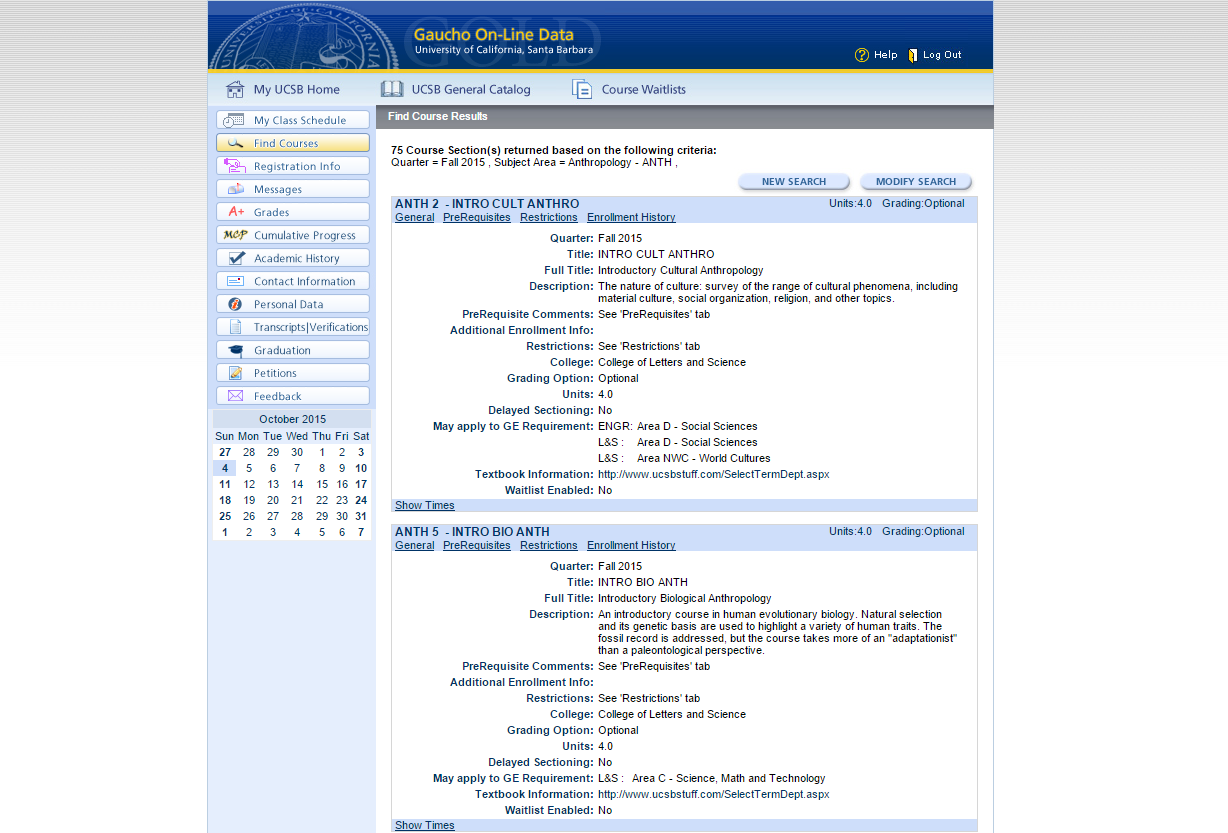Click the My UCSB Home house icon

tap(235, 89)
